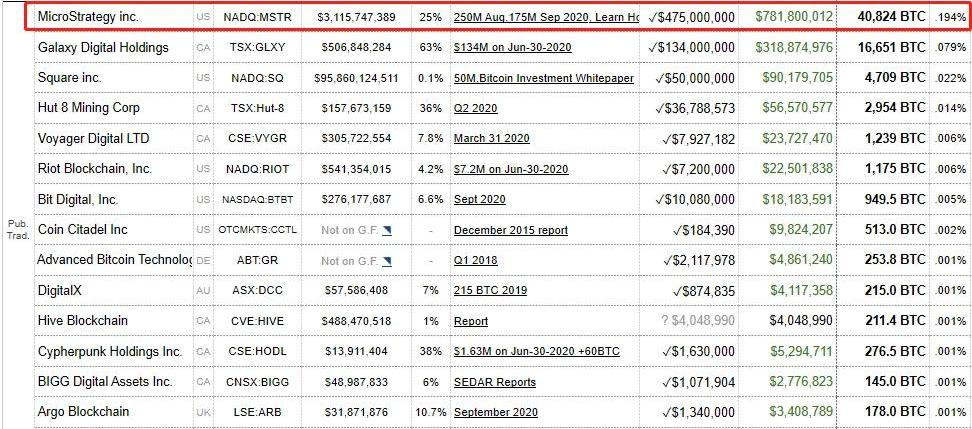Open Voyager Digital's March 31 2020 link
The image size is (972, 429).
491,139
